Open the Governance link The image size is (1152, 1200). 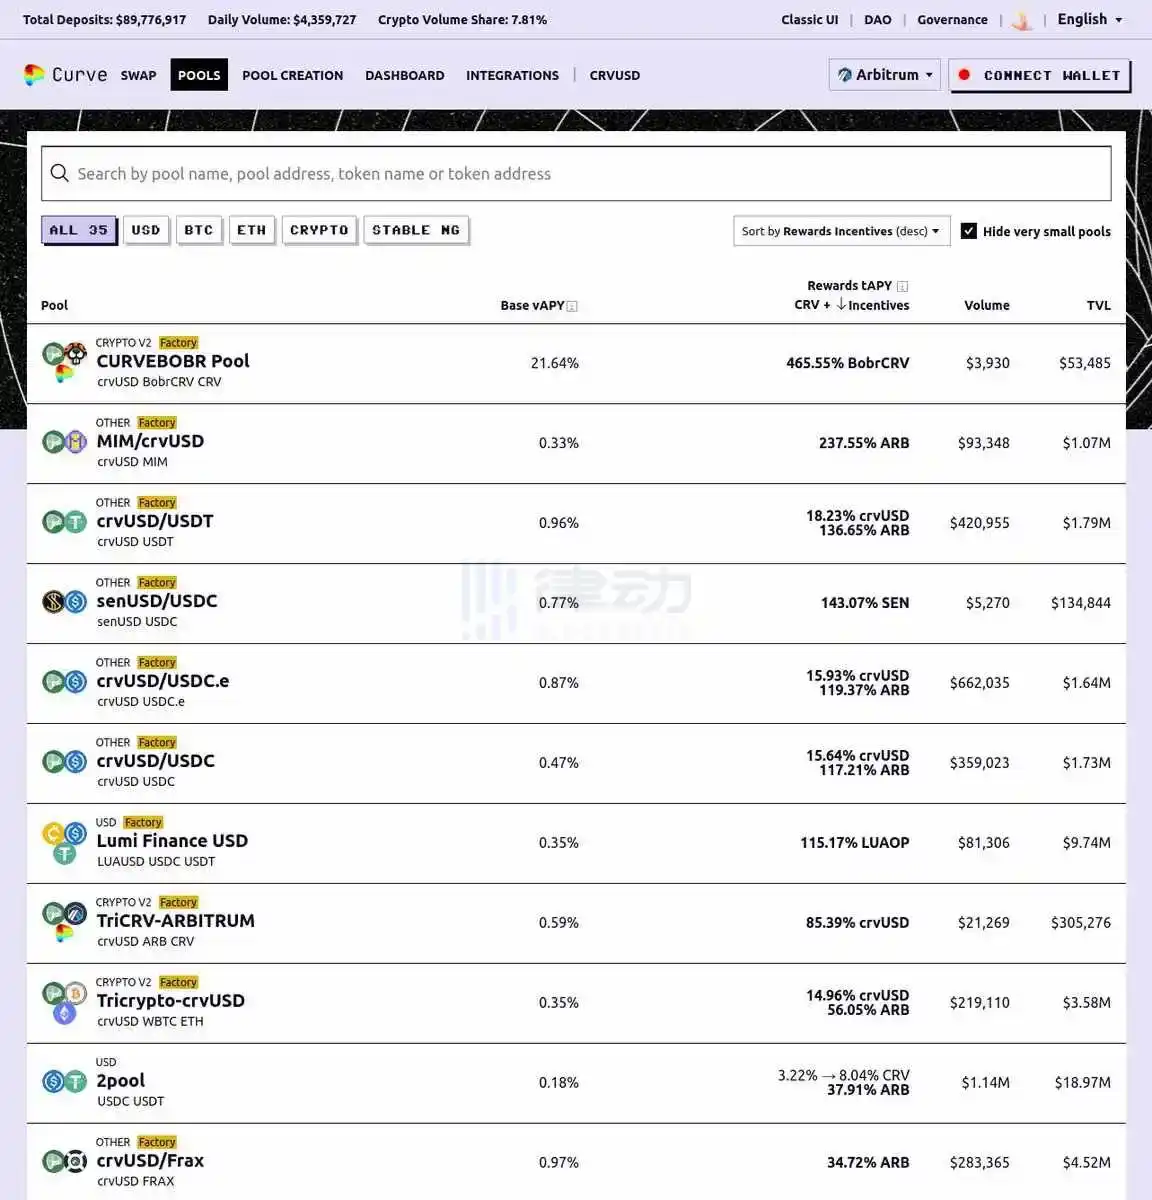click(x=953, y=20)
